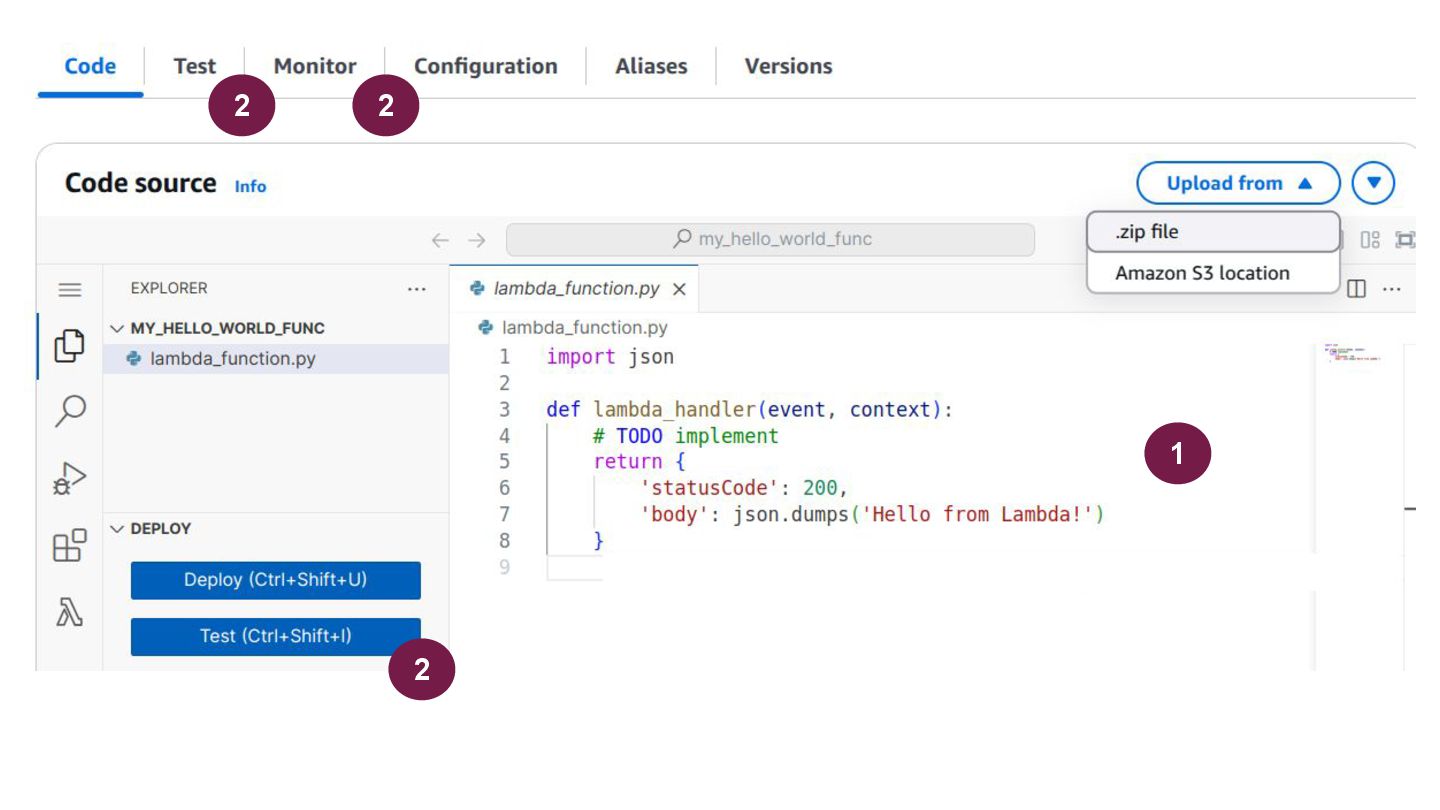The width and height of the screenshot is (1440, 810).
Task: Open the Lambda icon in the activity bar
Action: click(69, 612)
